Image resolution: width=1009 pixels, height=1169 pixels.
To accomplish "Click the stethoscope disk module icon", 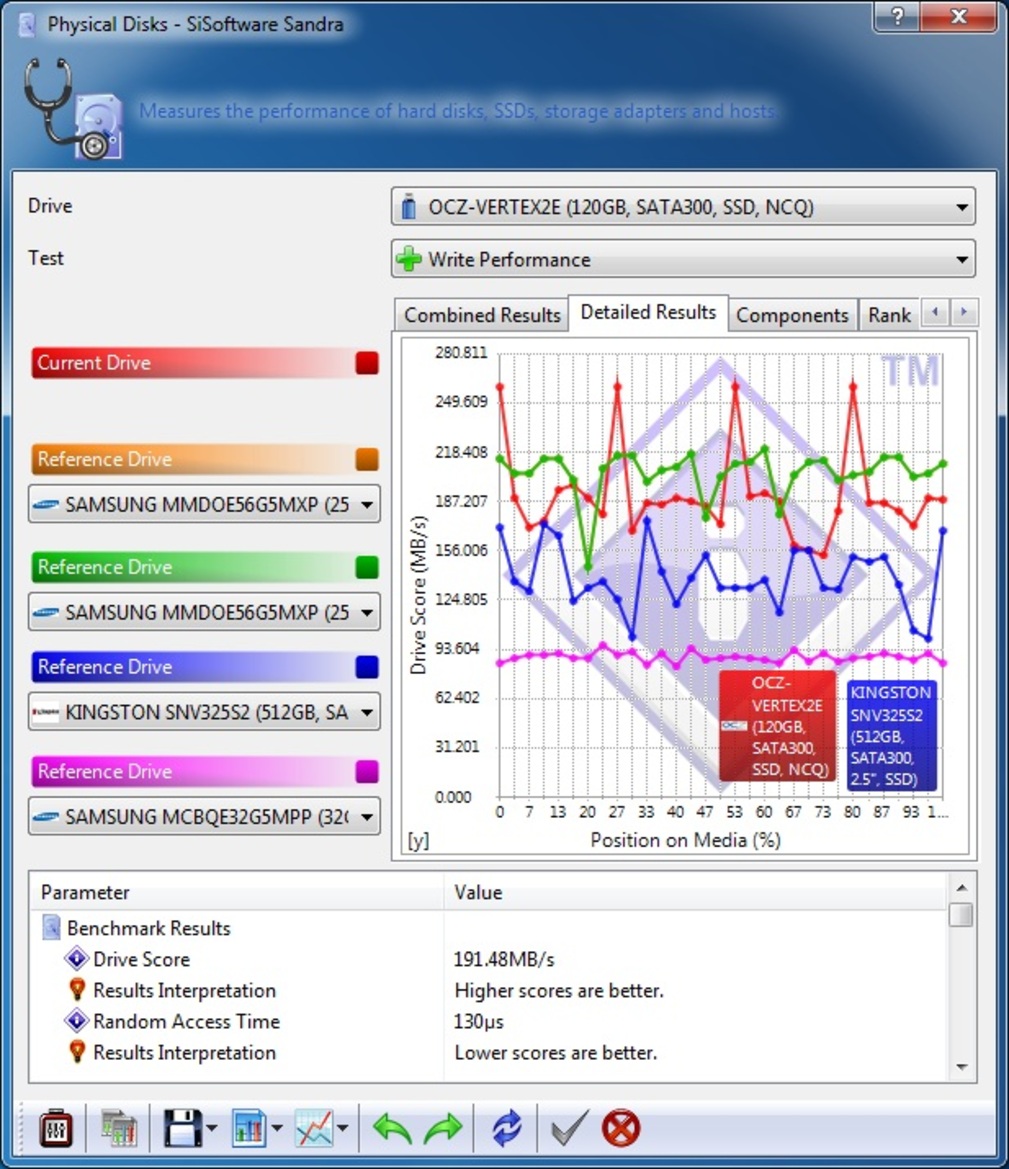I will (x=72, y=109).
